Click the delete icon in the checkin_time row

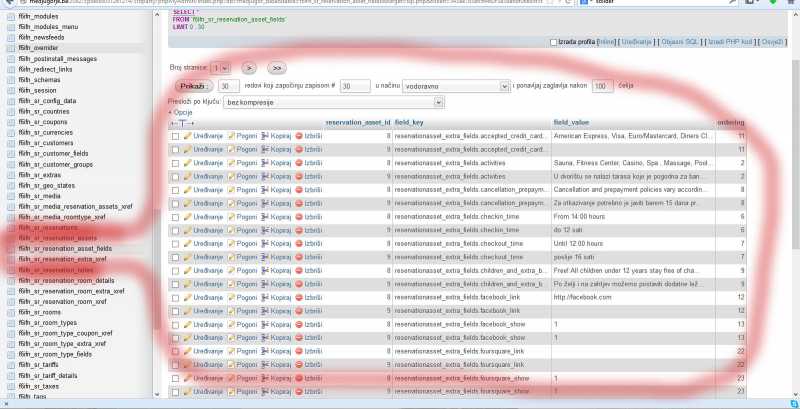point(299,216)
